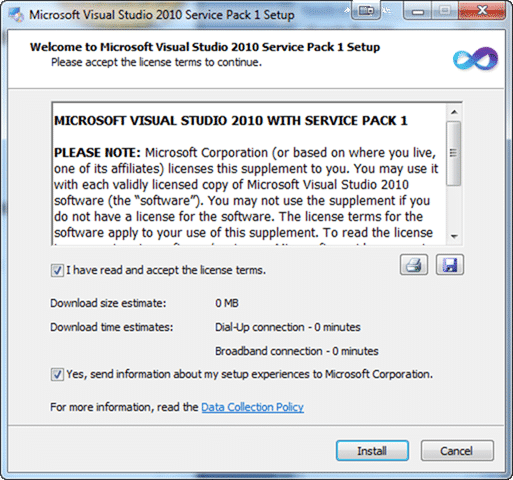Click the screen-switch button in title bar
This screenshot has height=480, width=513.
pos(366,11)
